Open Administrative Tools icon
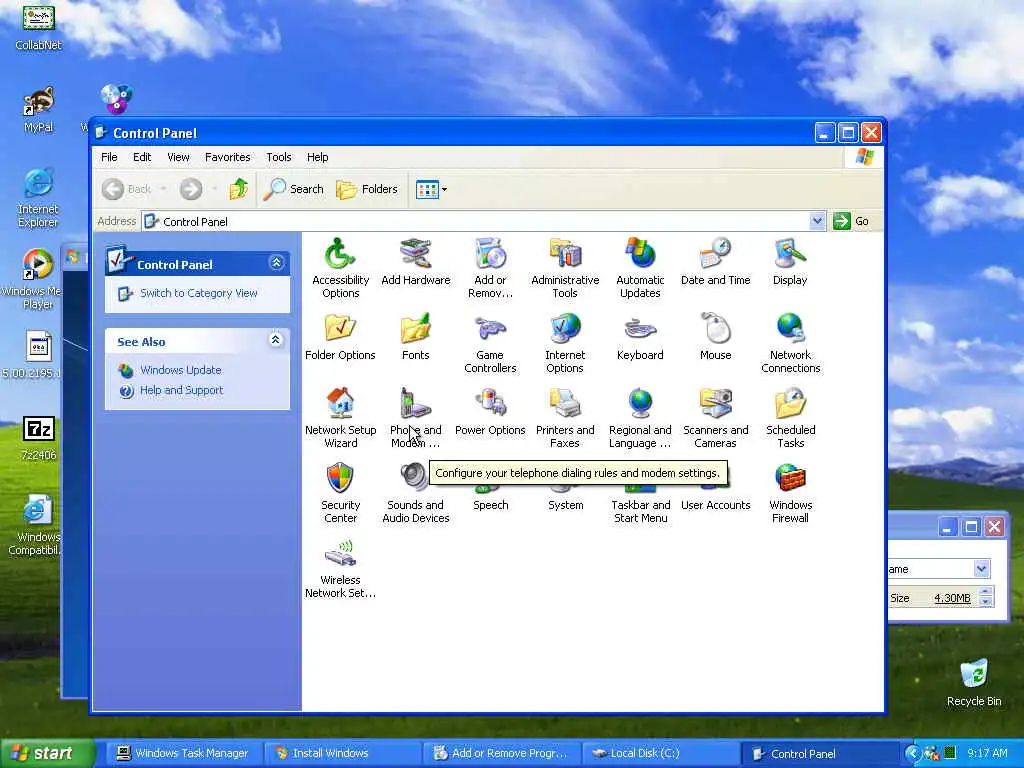 pyautogui.click(x=565, y=268)
